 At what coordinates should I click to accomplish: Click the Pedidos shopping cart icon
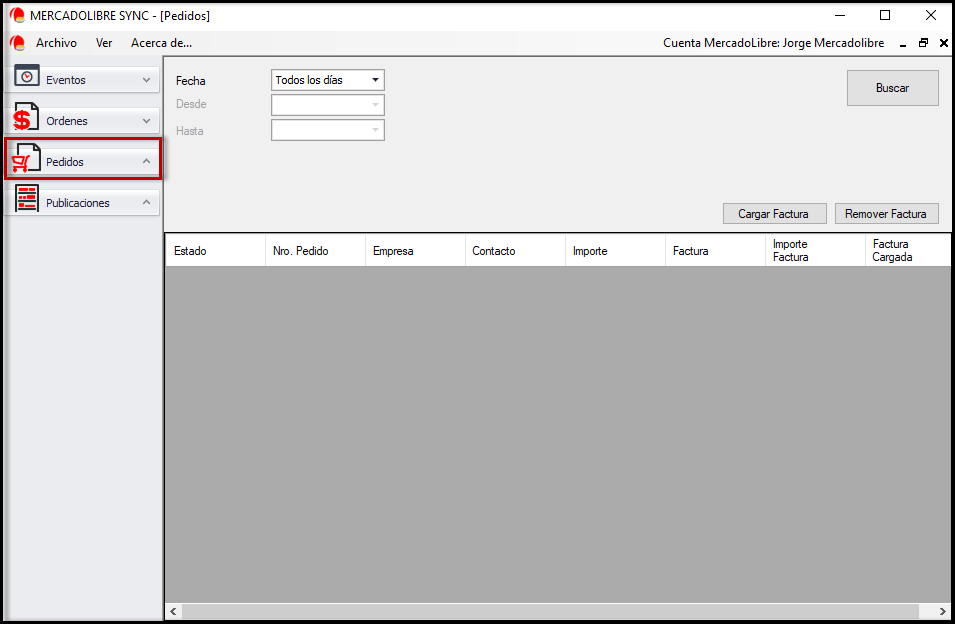point(26,158)
